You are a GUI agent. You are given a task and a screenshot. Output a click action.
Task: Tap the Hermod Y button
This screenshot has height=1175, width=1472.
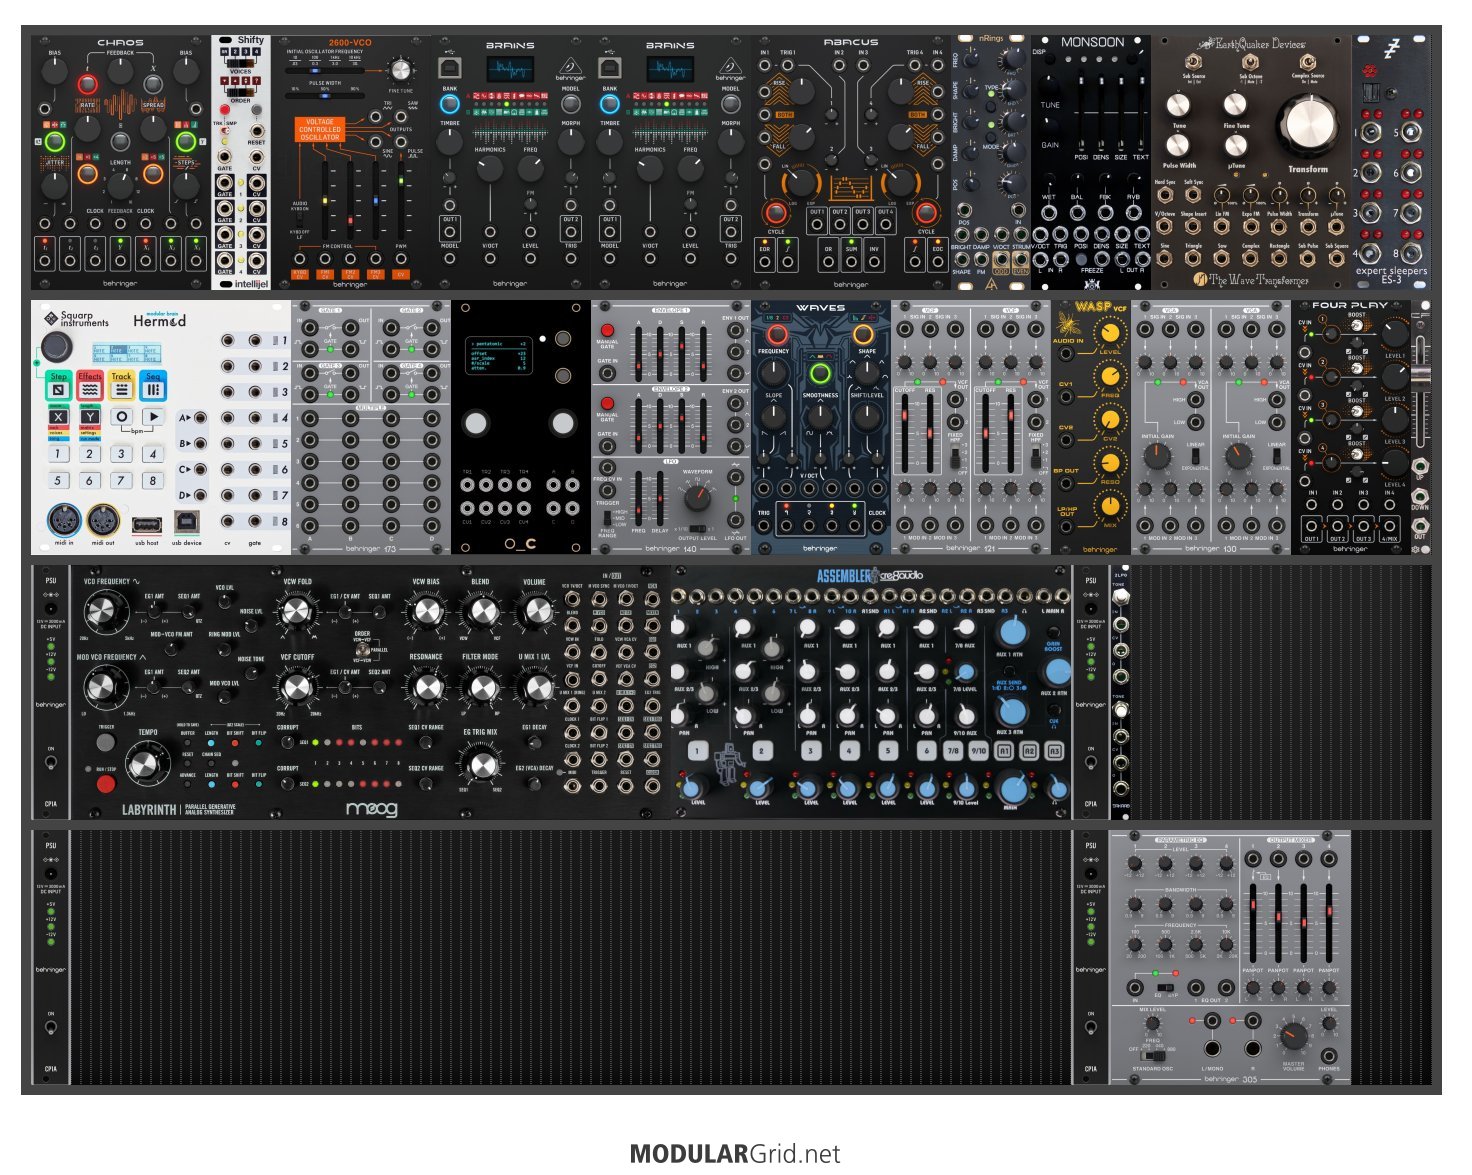coord(90,417)
